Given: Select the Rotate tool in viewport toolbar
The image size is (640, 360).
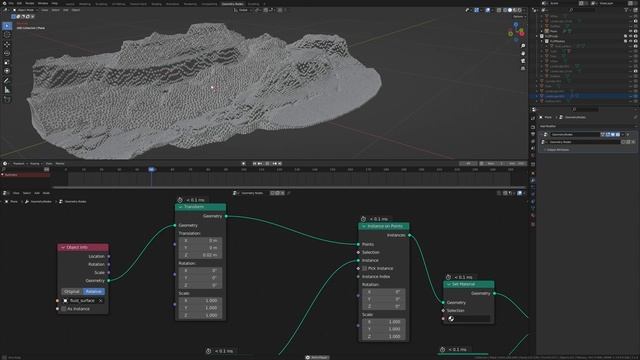Looking at the screenshot, I should (7, 53).
